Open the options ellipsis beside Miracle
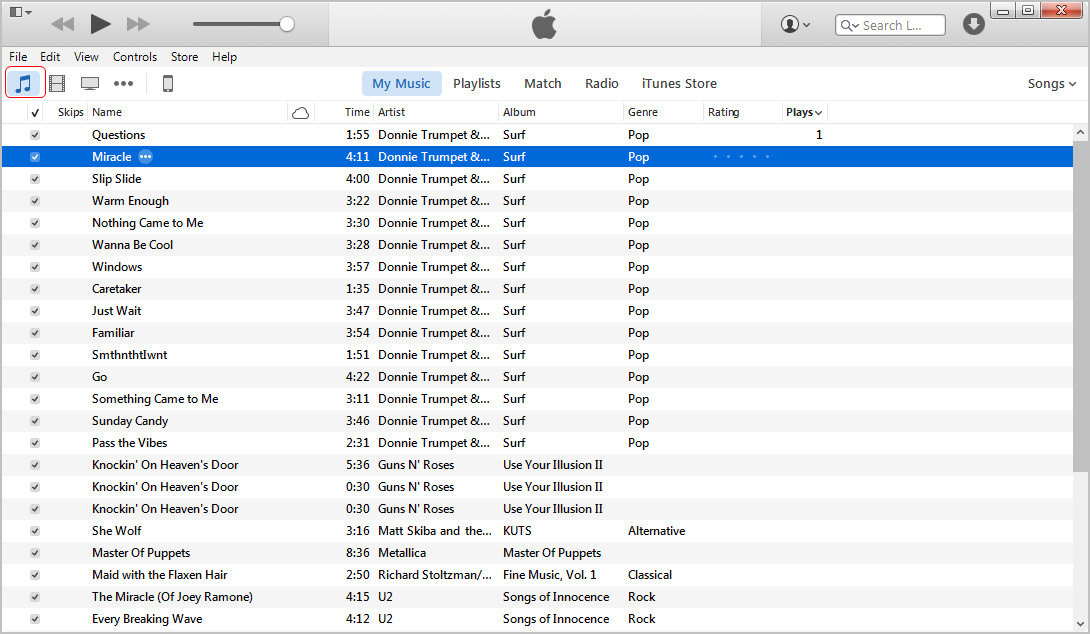1090x634 pixels. point(145,156)
